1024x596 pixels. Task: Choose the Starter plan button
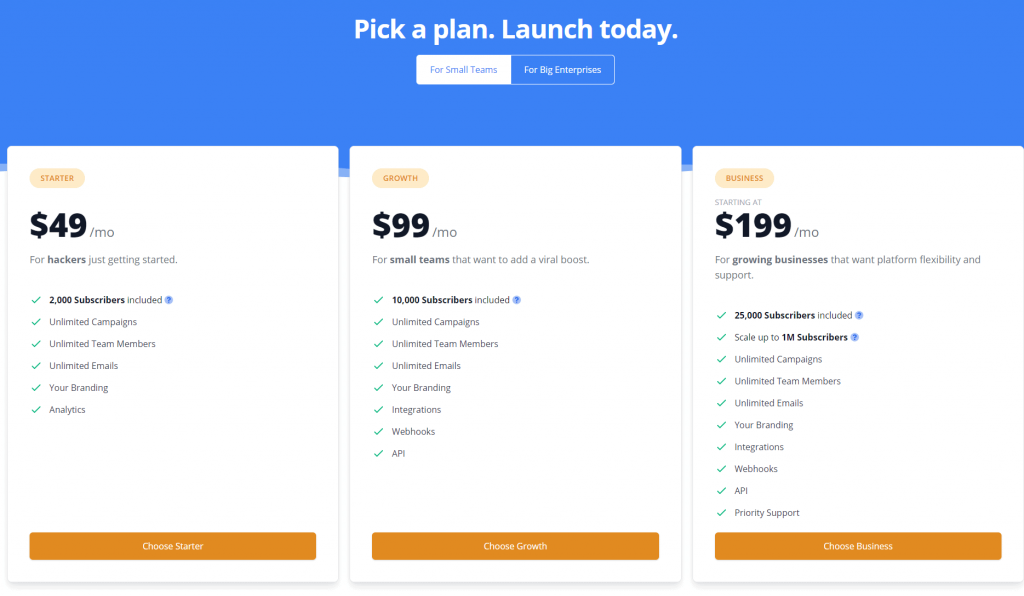pos(172,546)
